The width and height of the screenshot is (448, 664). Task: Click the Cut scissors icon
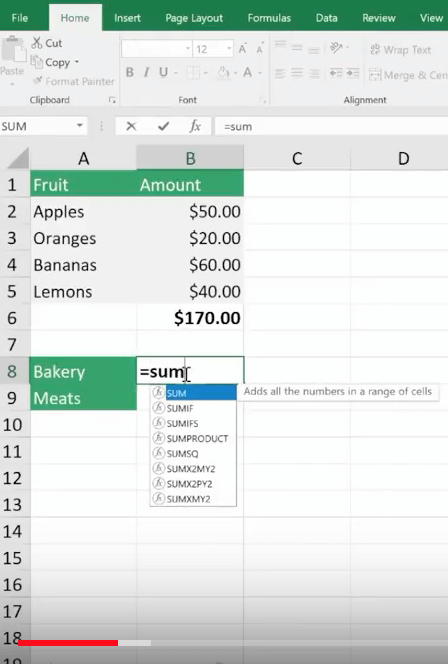pyautogui.click(x=37, y=43)
